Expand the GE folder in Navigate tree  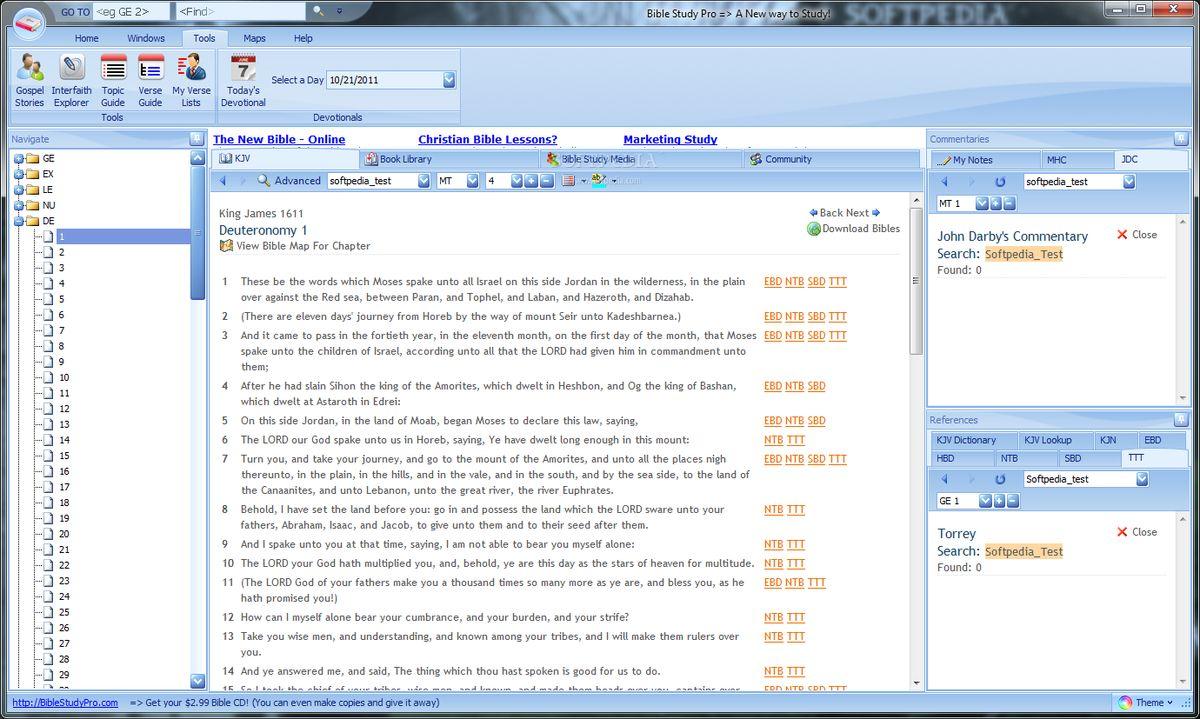(18, 158)
